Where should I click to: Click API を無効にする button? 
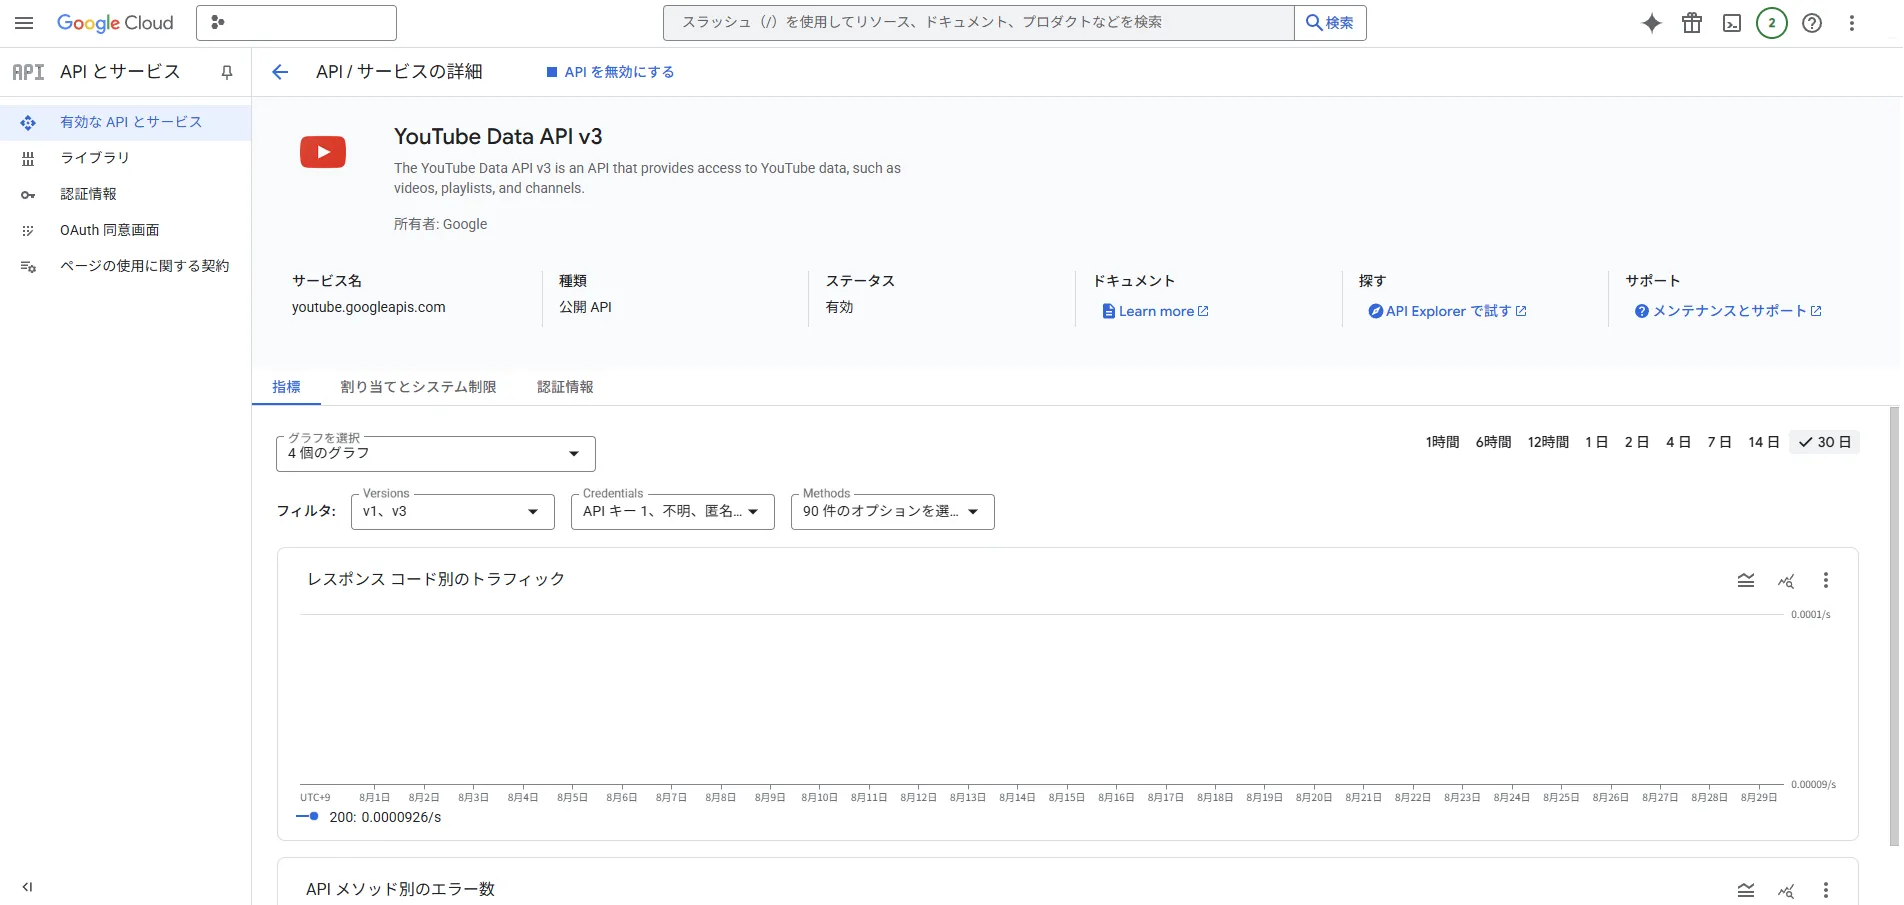point(610,72)
